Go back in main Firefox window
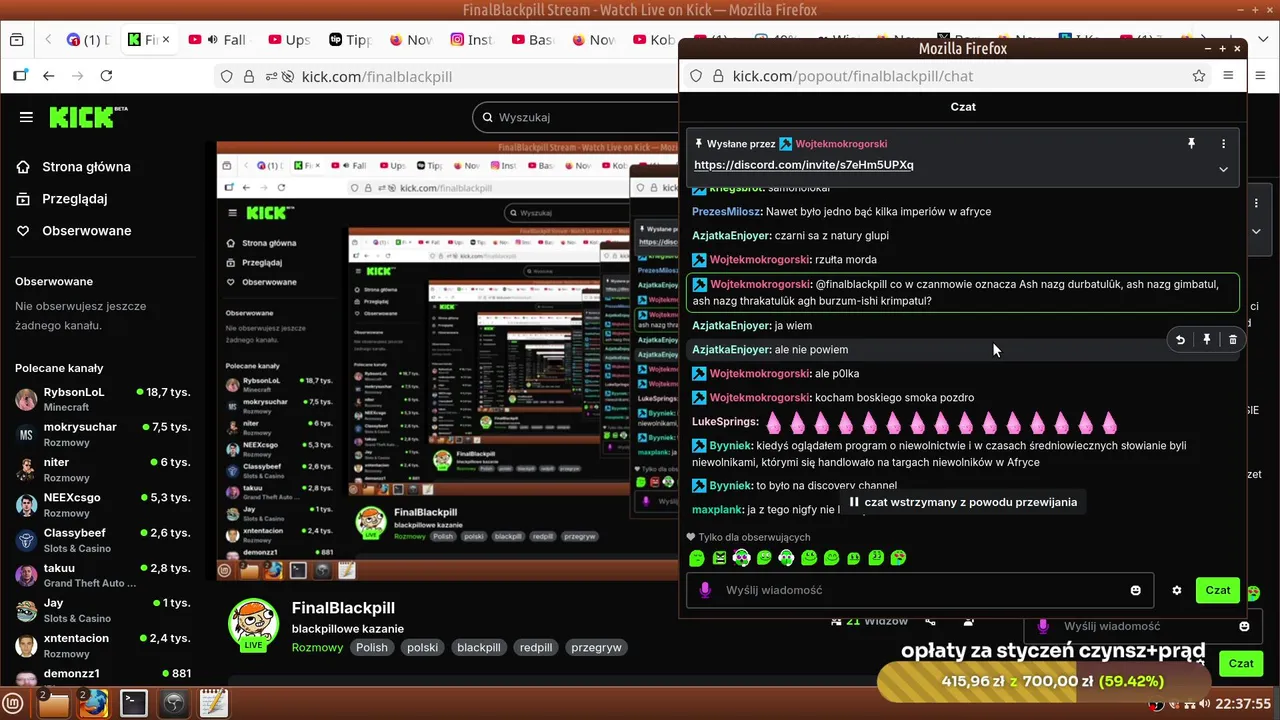Screen dimensions: 1280x720 (48, 76)
